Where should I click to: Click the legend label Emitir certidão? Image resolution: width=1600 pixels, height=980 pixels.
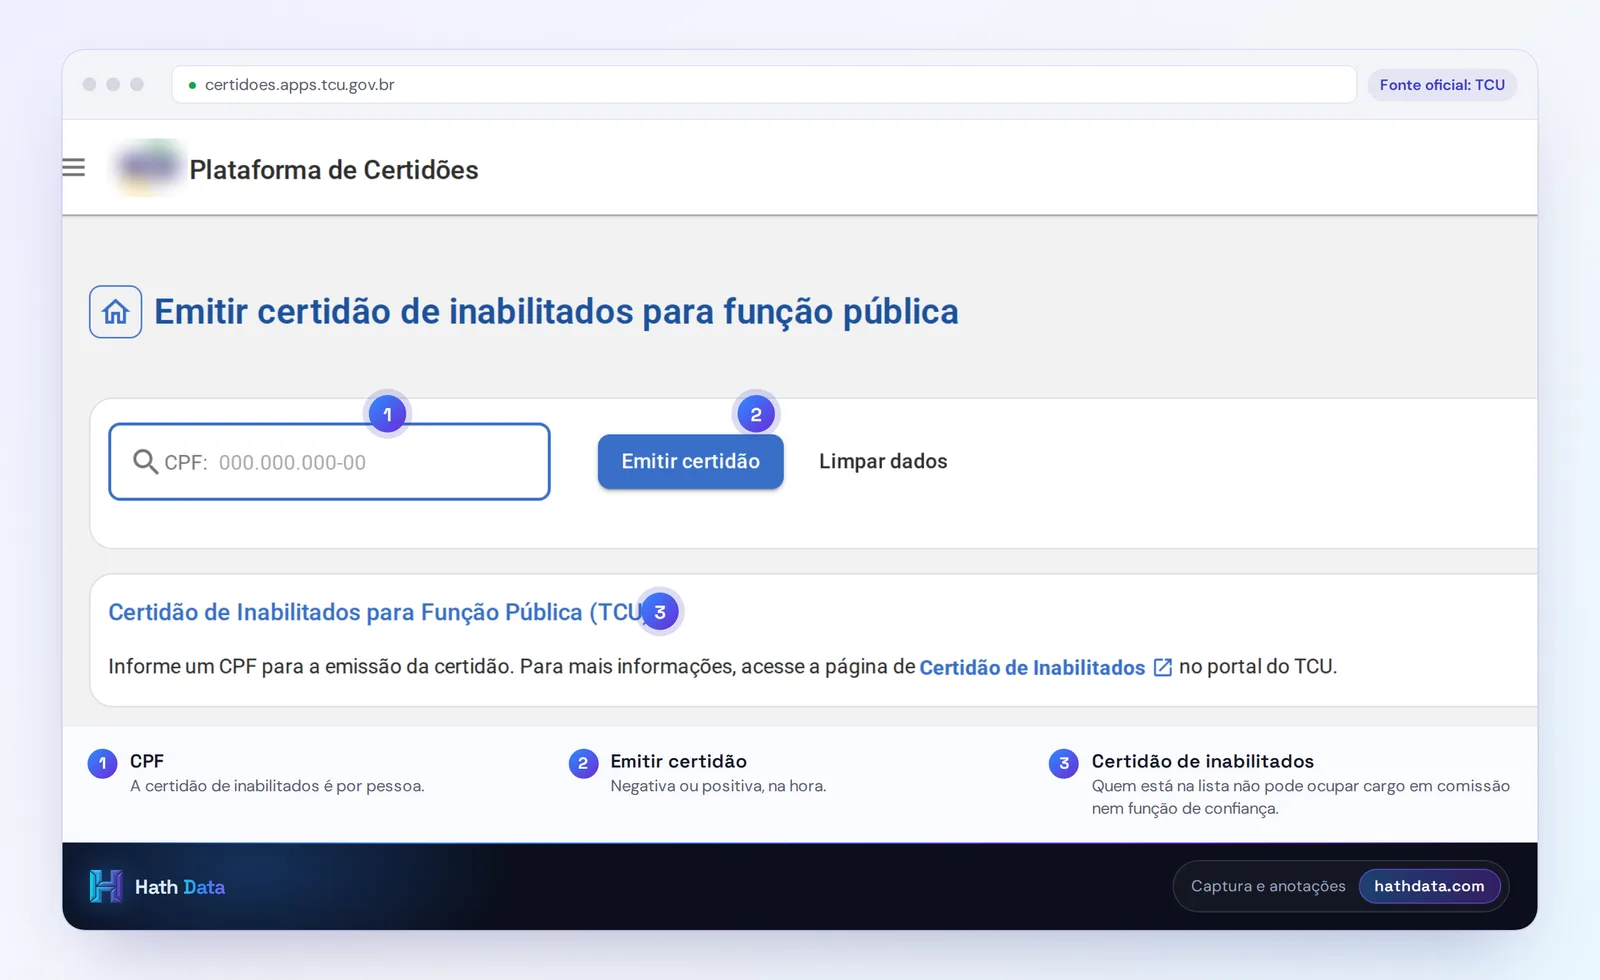(x=679, y=761)
